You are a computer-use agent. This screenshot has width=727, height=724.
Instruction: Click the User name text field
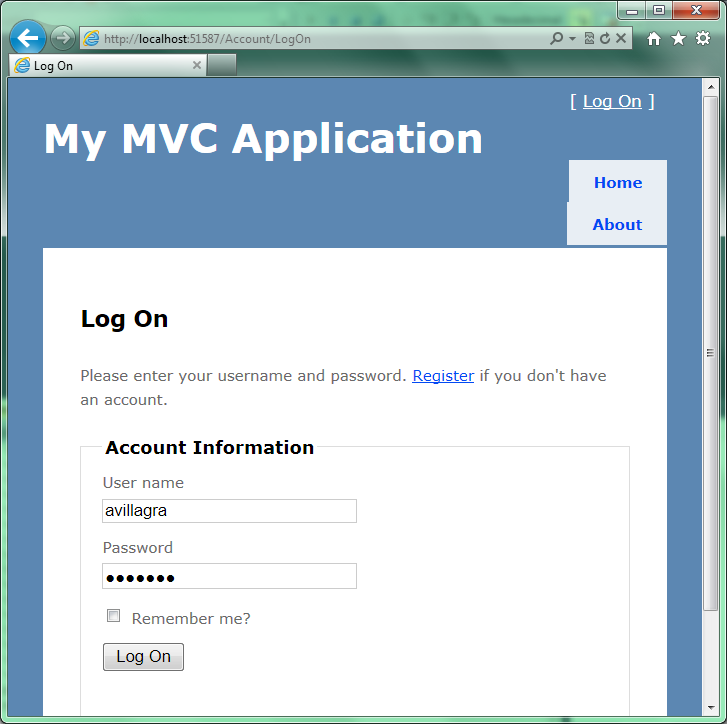[230, 511]
